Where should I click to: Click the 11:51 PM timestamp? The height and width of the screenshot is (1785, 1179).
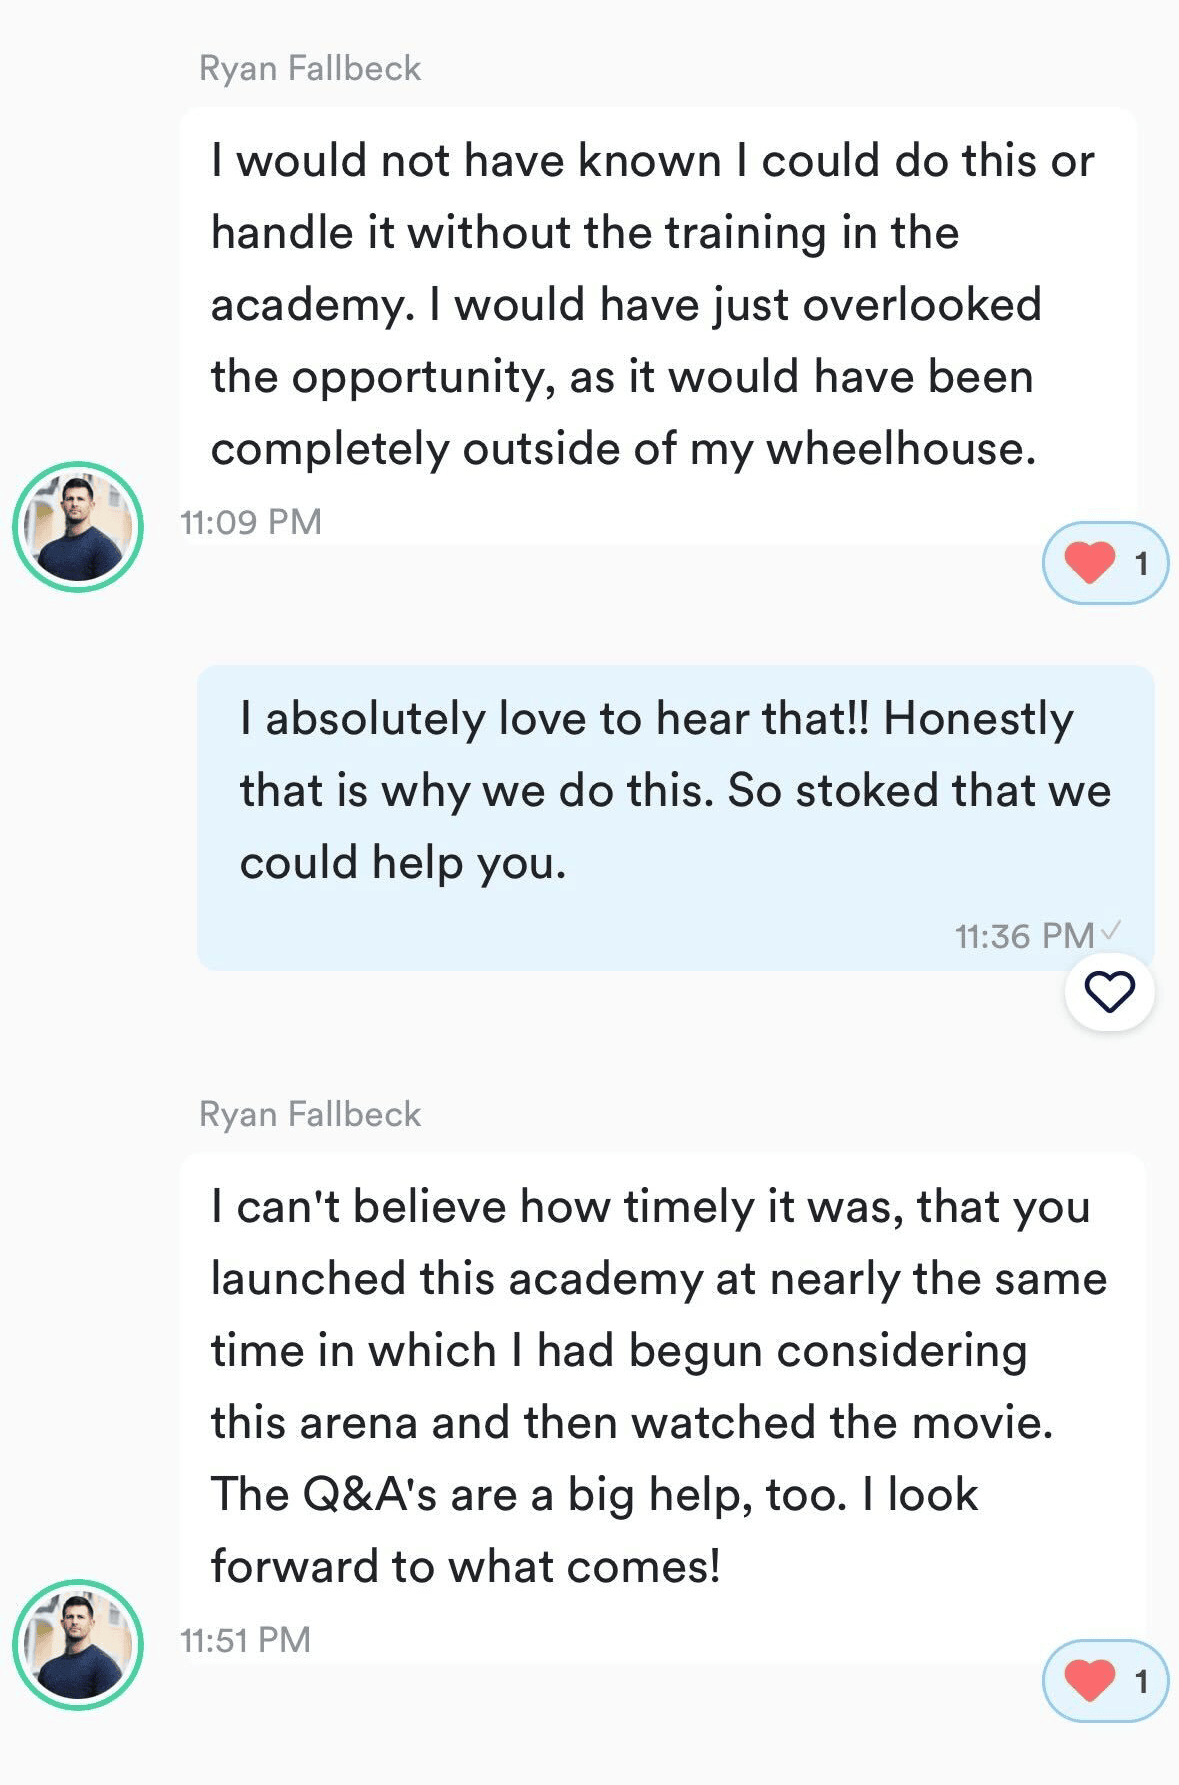point(246,1640)
